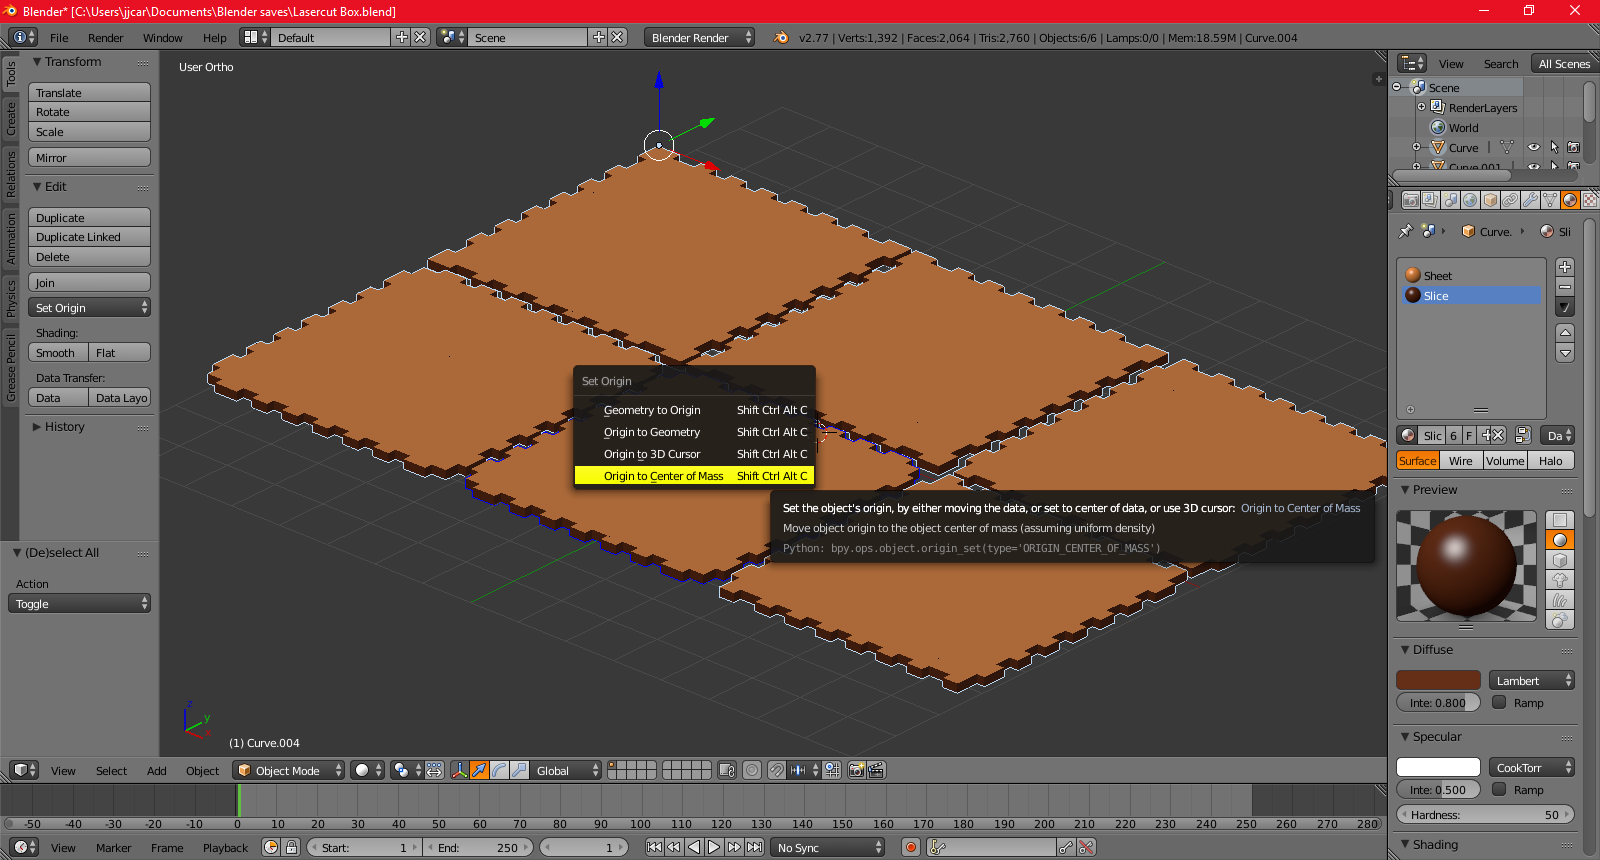This screenshot has height=860, width=1600.
Task: Move material slot up with arrow
Action: (x=1565, y=332)
